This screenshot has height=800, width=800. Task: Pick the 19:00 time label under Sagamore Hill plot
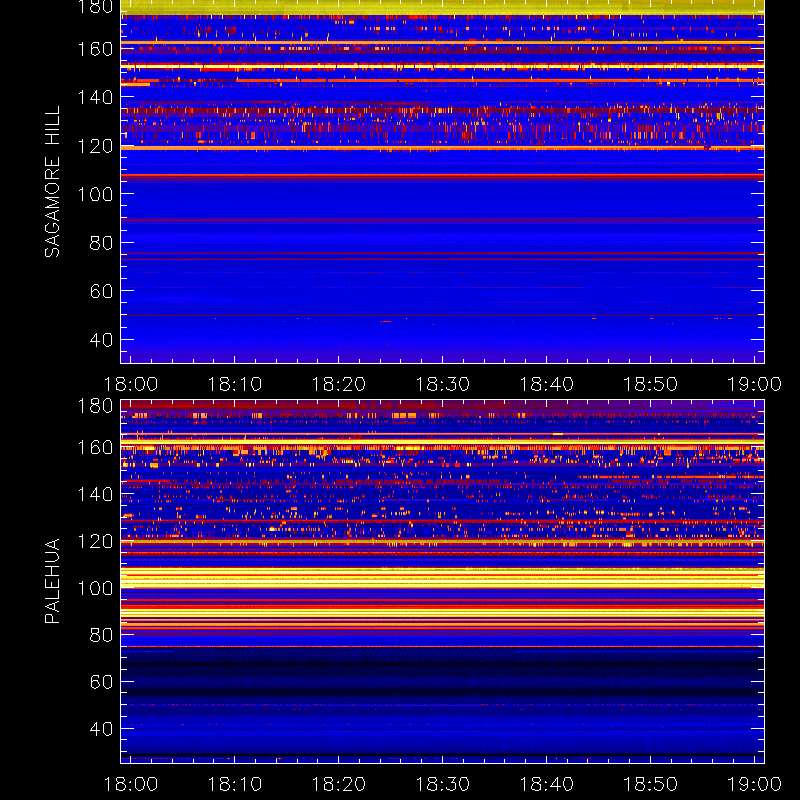pos(755,384)
